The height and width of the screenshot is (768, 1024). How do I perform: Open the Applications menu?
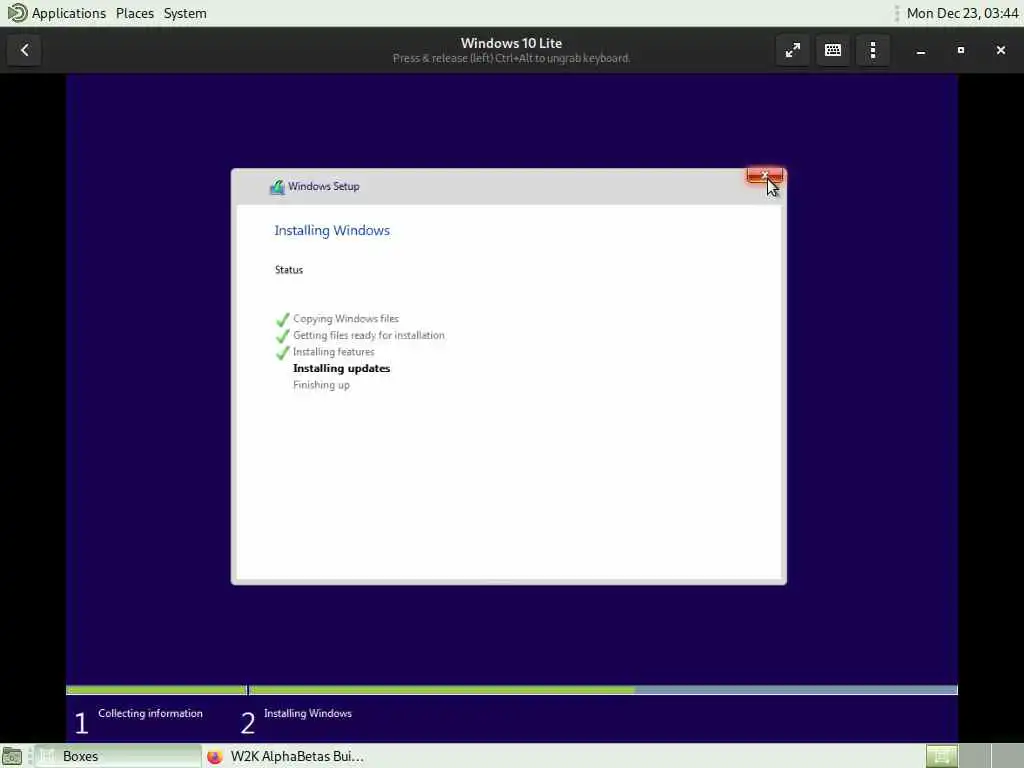(x=69, y=13)
